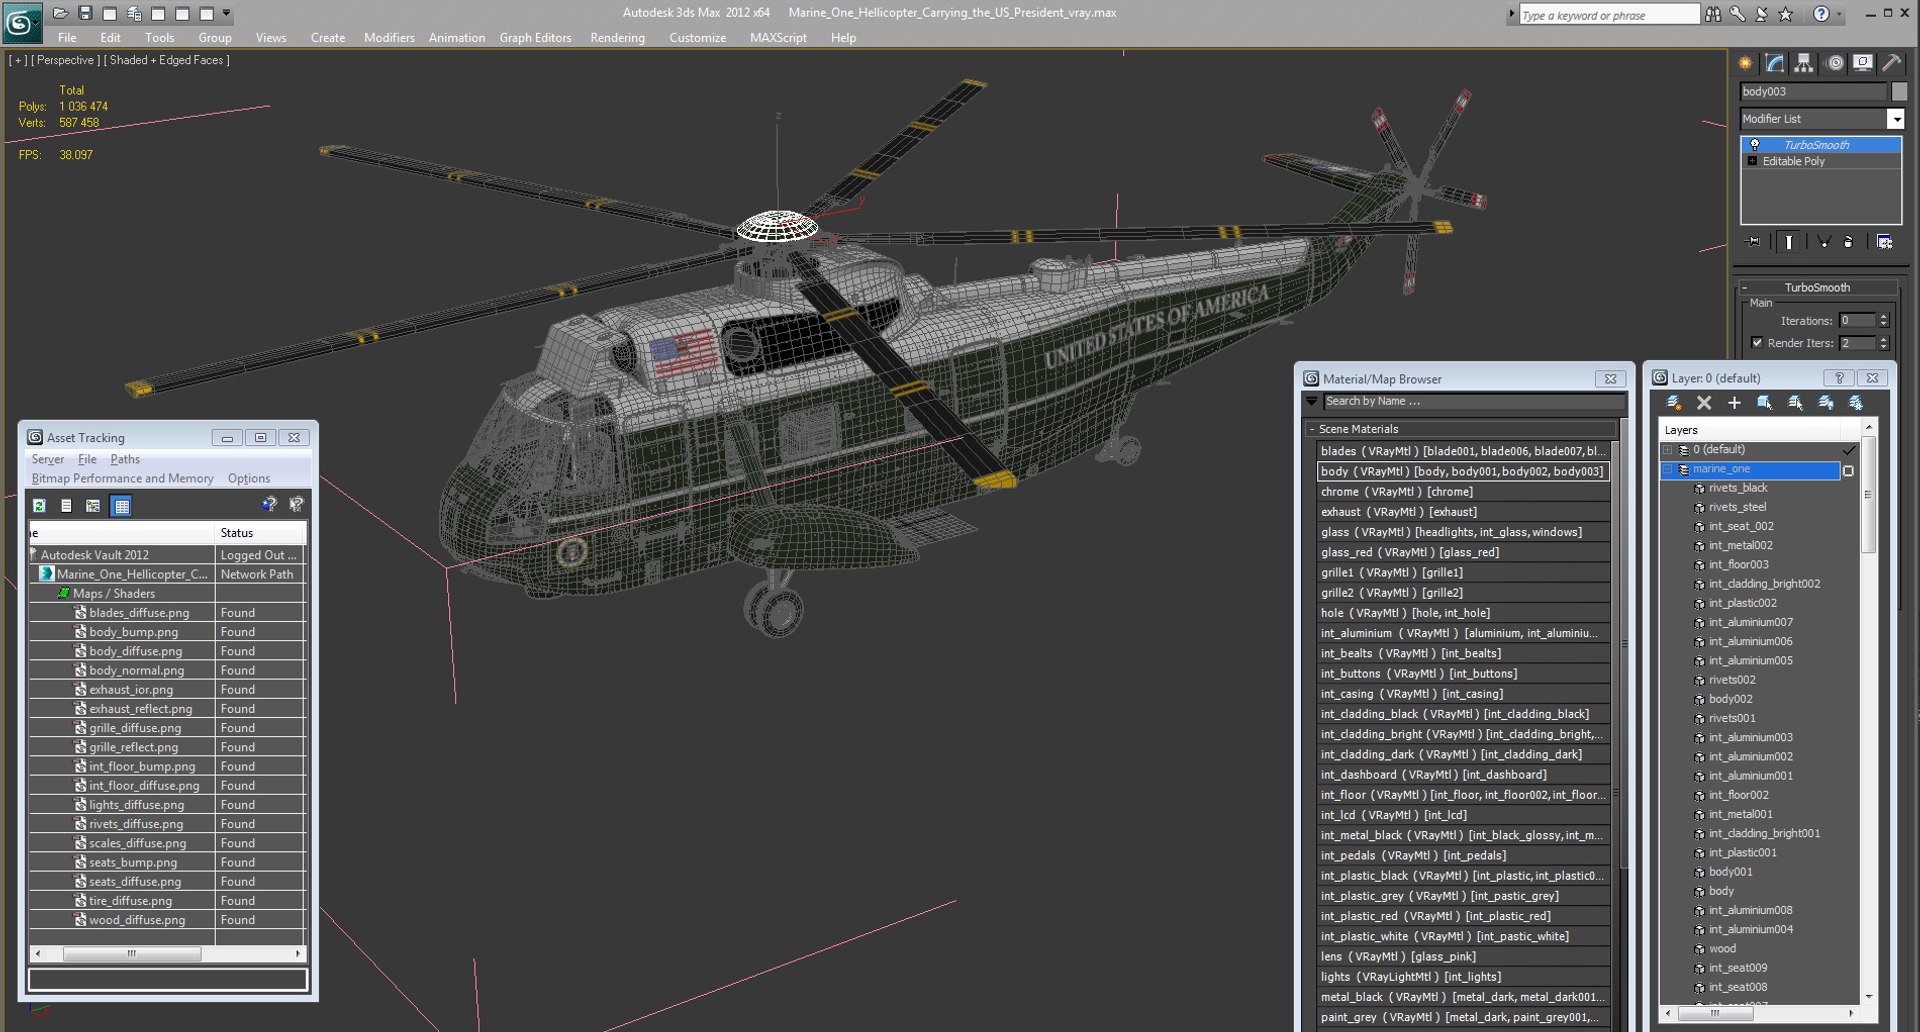The height and width of the screenshot is (1032, 1920).
Task: Click the Perspective viewport label
Action: coord(66,60)
